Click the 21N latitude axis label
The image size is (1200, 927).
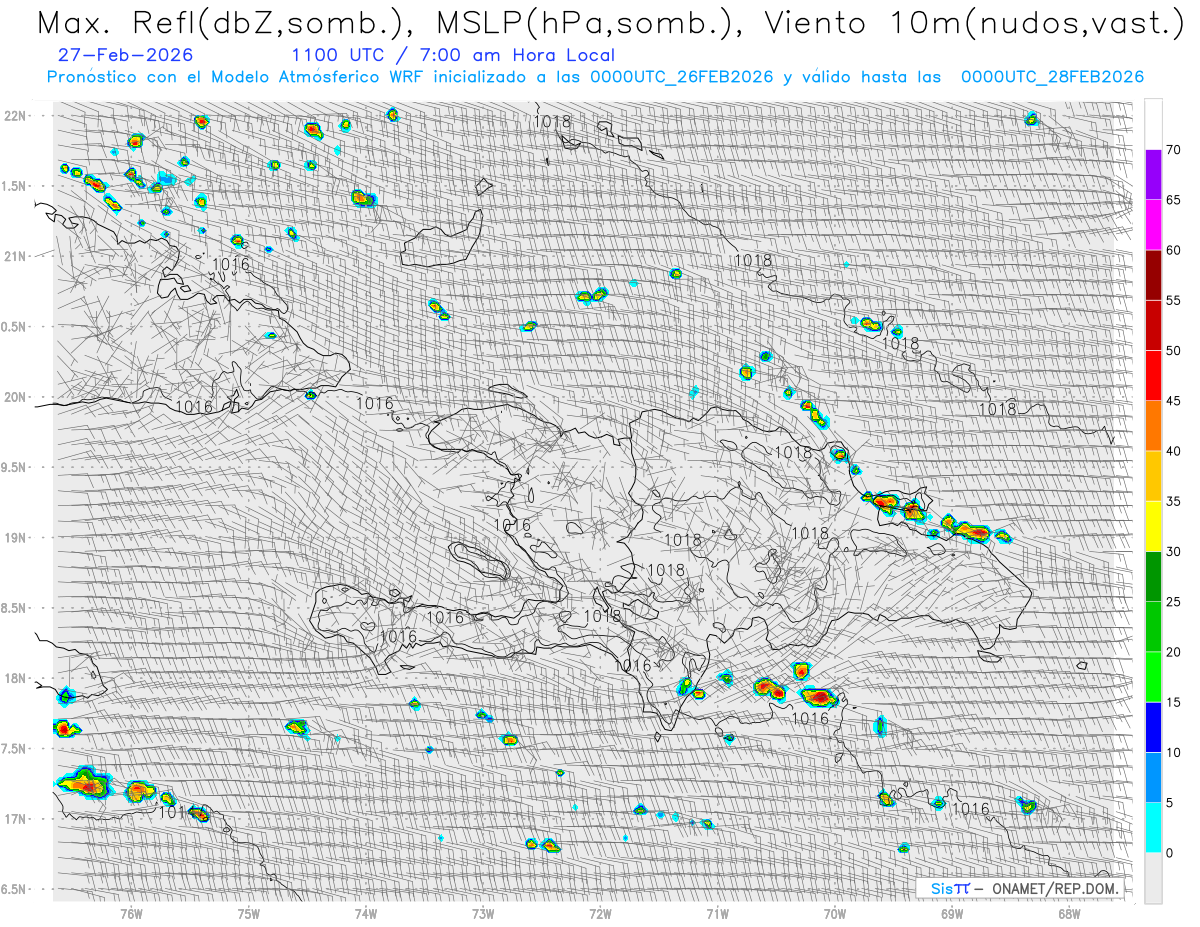[x=15, y=256]
